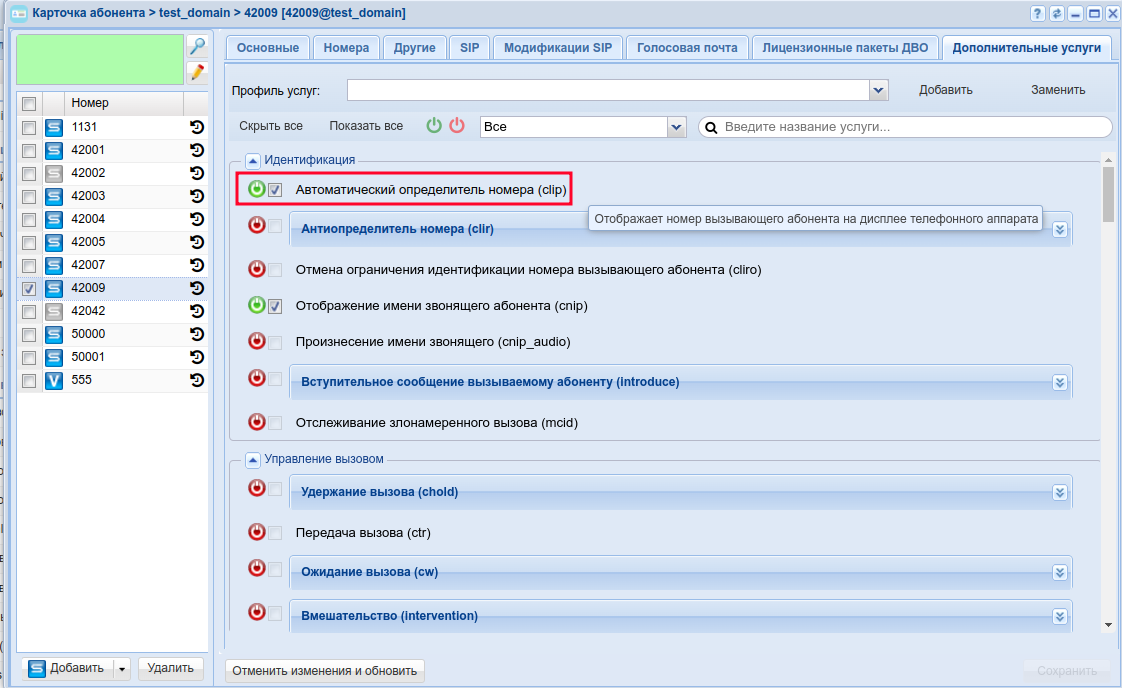The width and height of the screenshot is (1122, 688).
Task: Open the Модификации SIP tab
Action: click(558, 48)
